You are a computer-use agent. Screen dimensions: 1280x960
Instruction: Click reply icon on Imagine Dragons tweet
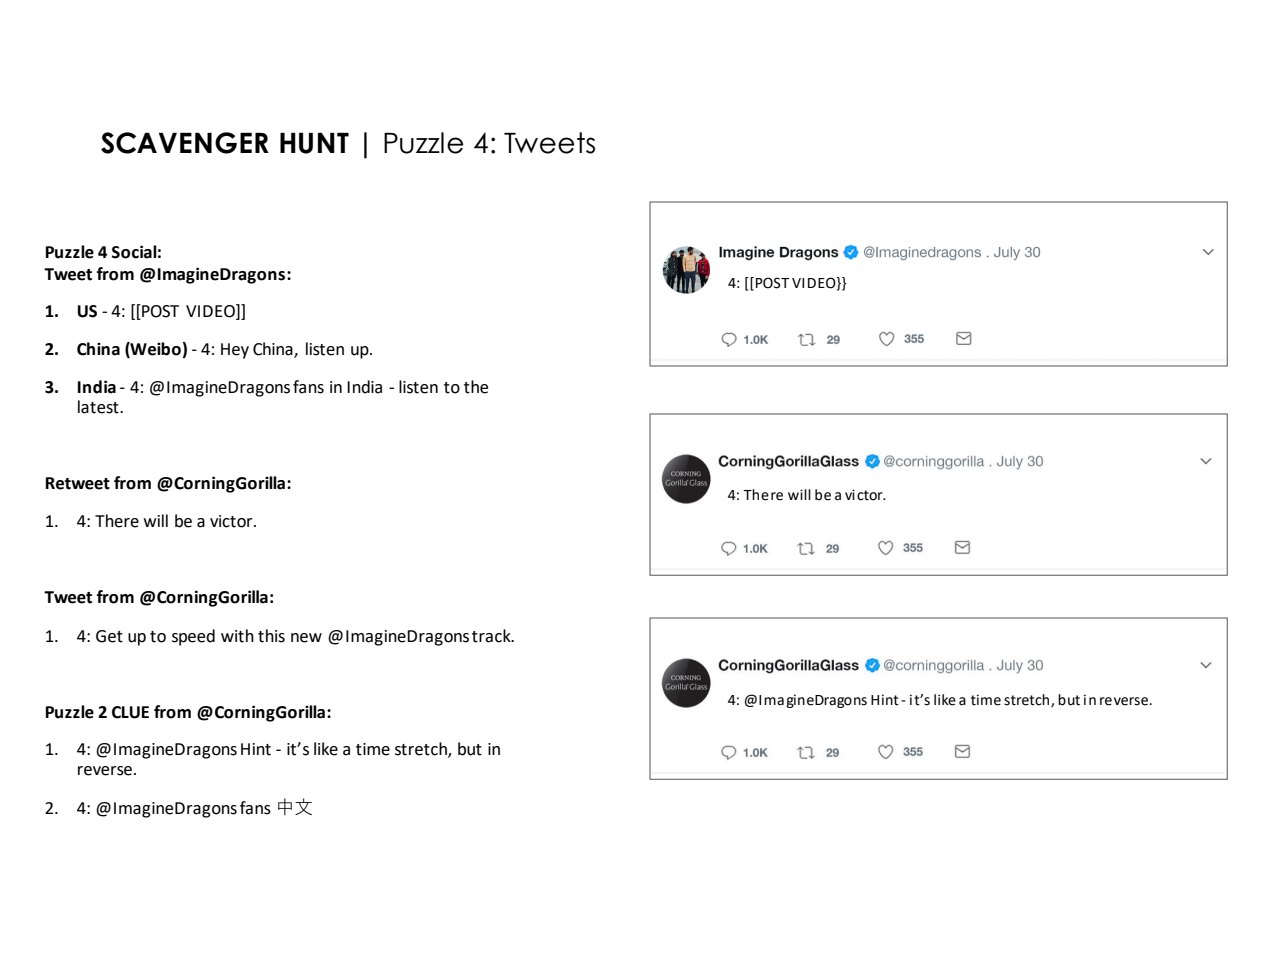(x=729, y=339)
